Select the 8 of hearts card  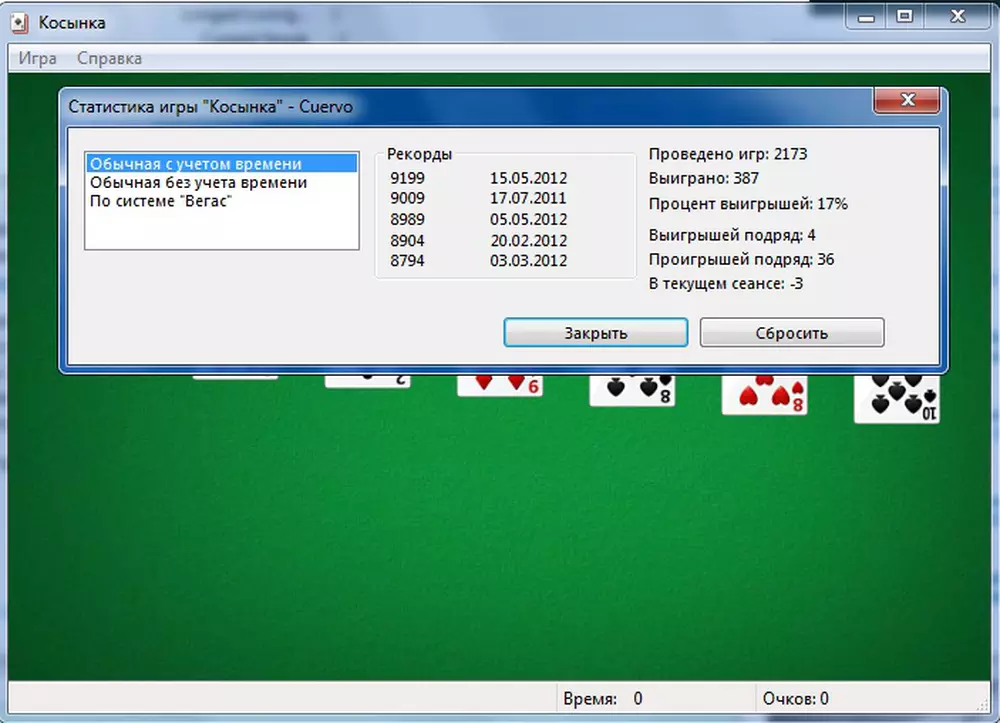(x=764, y=395)
